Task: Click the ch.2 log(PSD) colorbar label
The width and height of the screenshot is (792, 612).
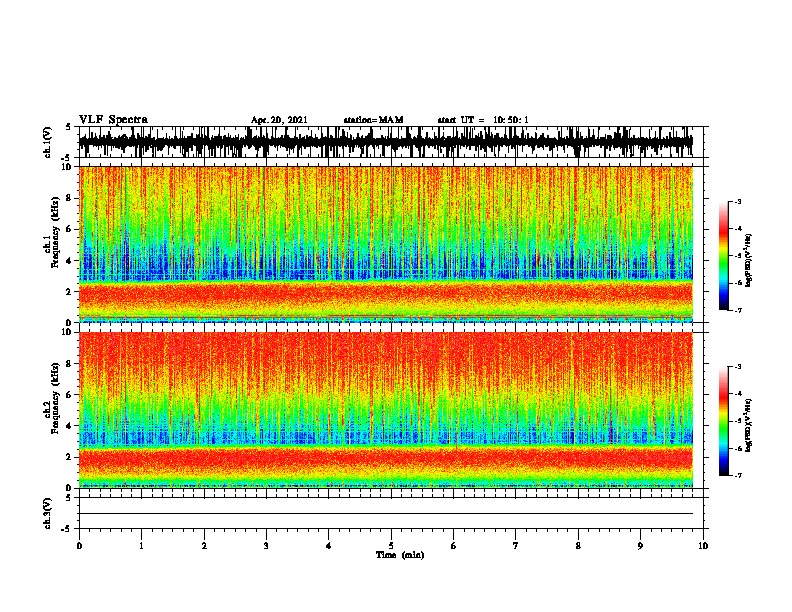Action: 749,425
